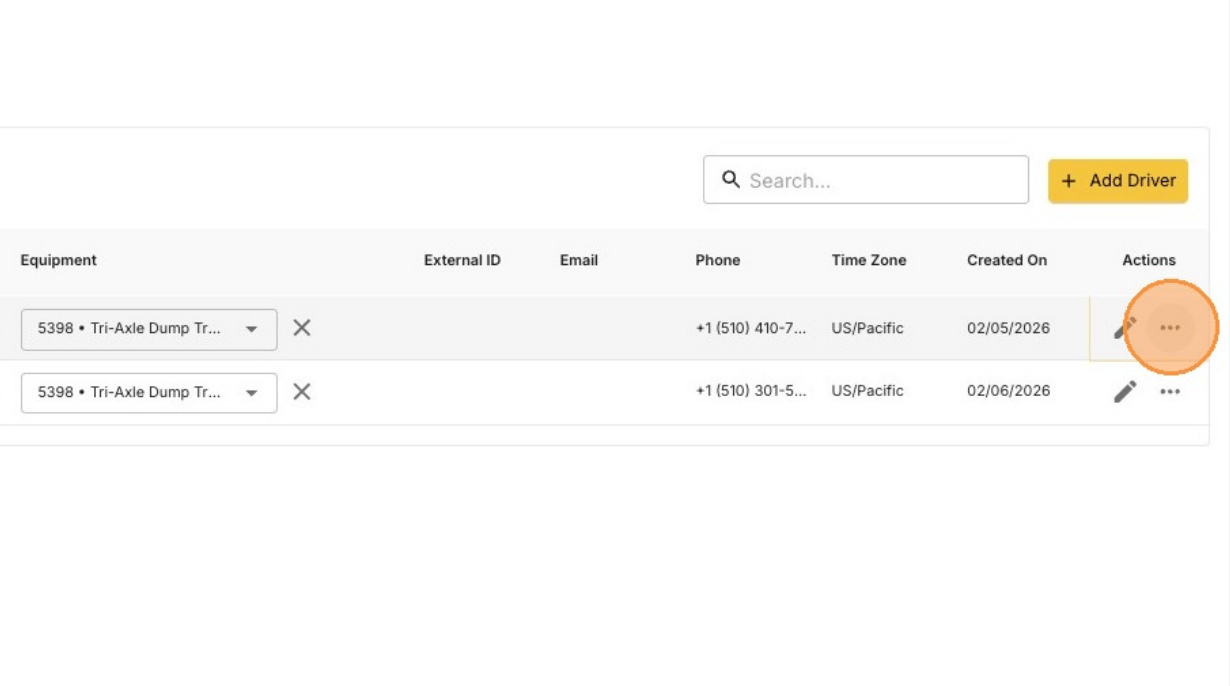Viewport: 1230px width, 686px height.
Task: Edit driver with pencil in 02/06/2026 row
Action: click(x=1125, y=392)
